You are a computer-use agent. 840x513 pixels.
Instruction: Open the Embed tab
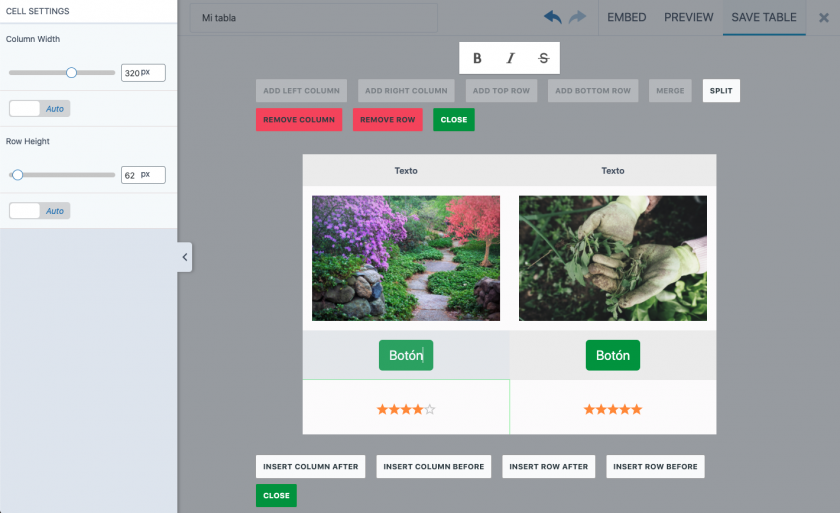[x=626, y=17]
